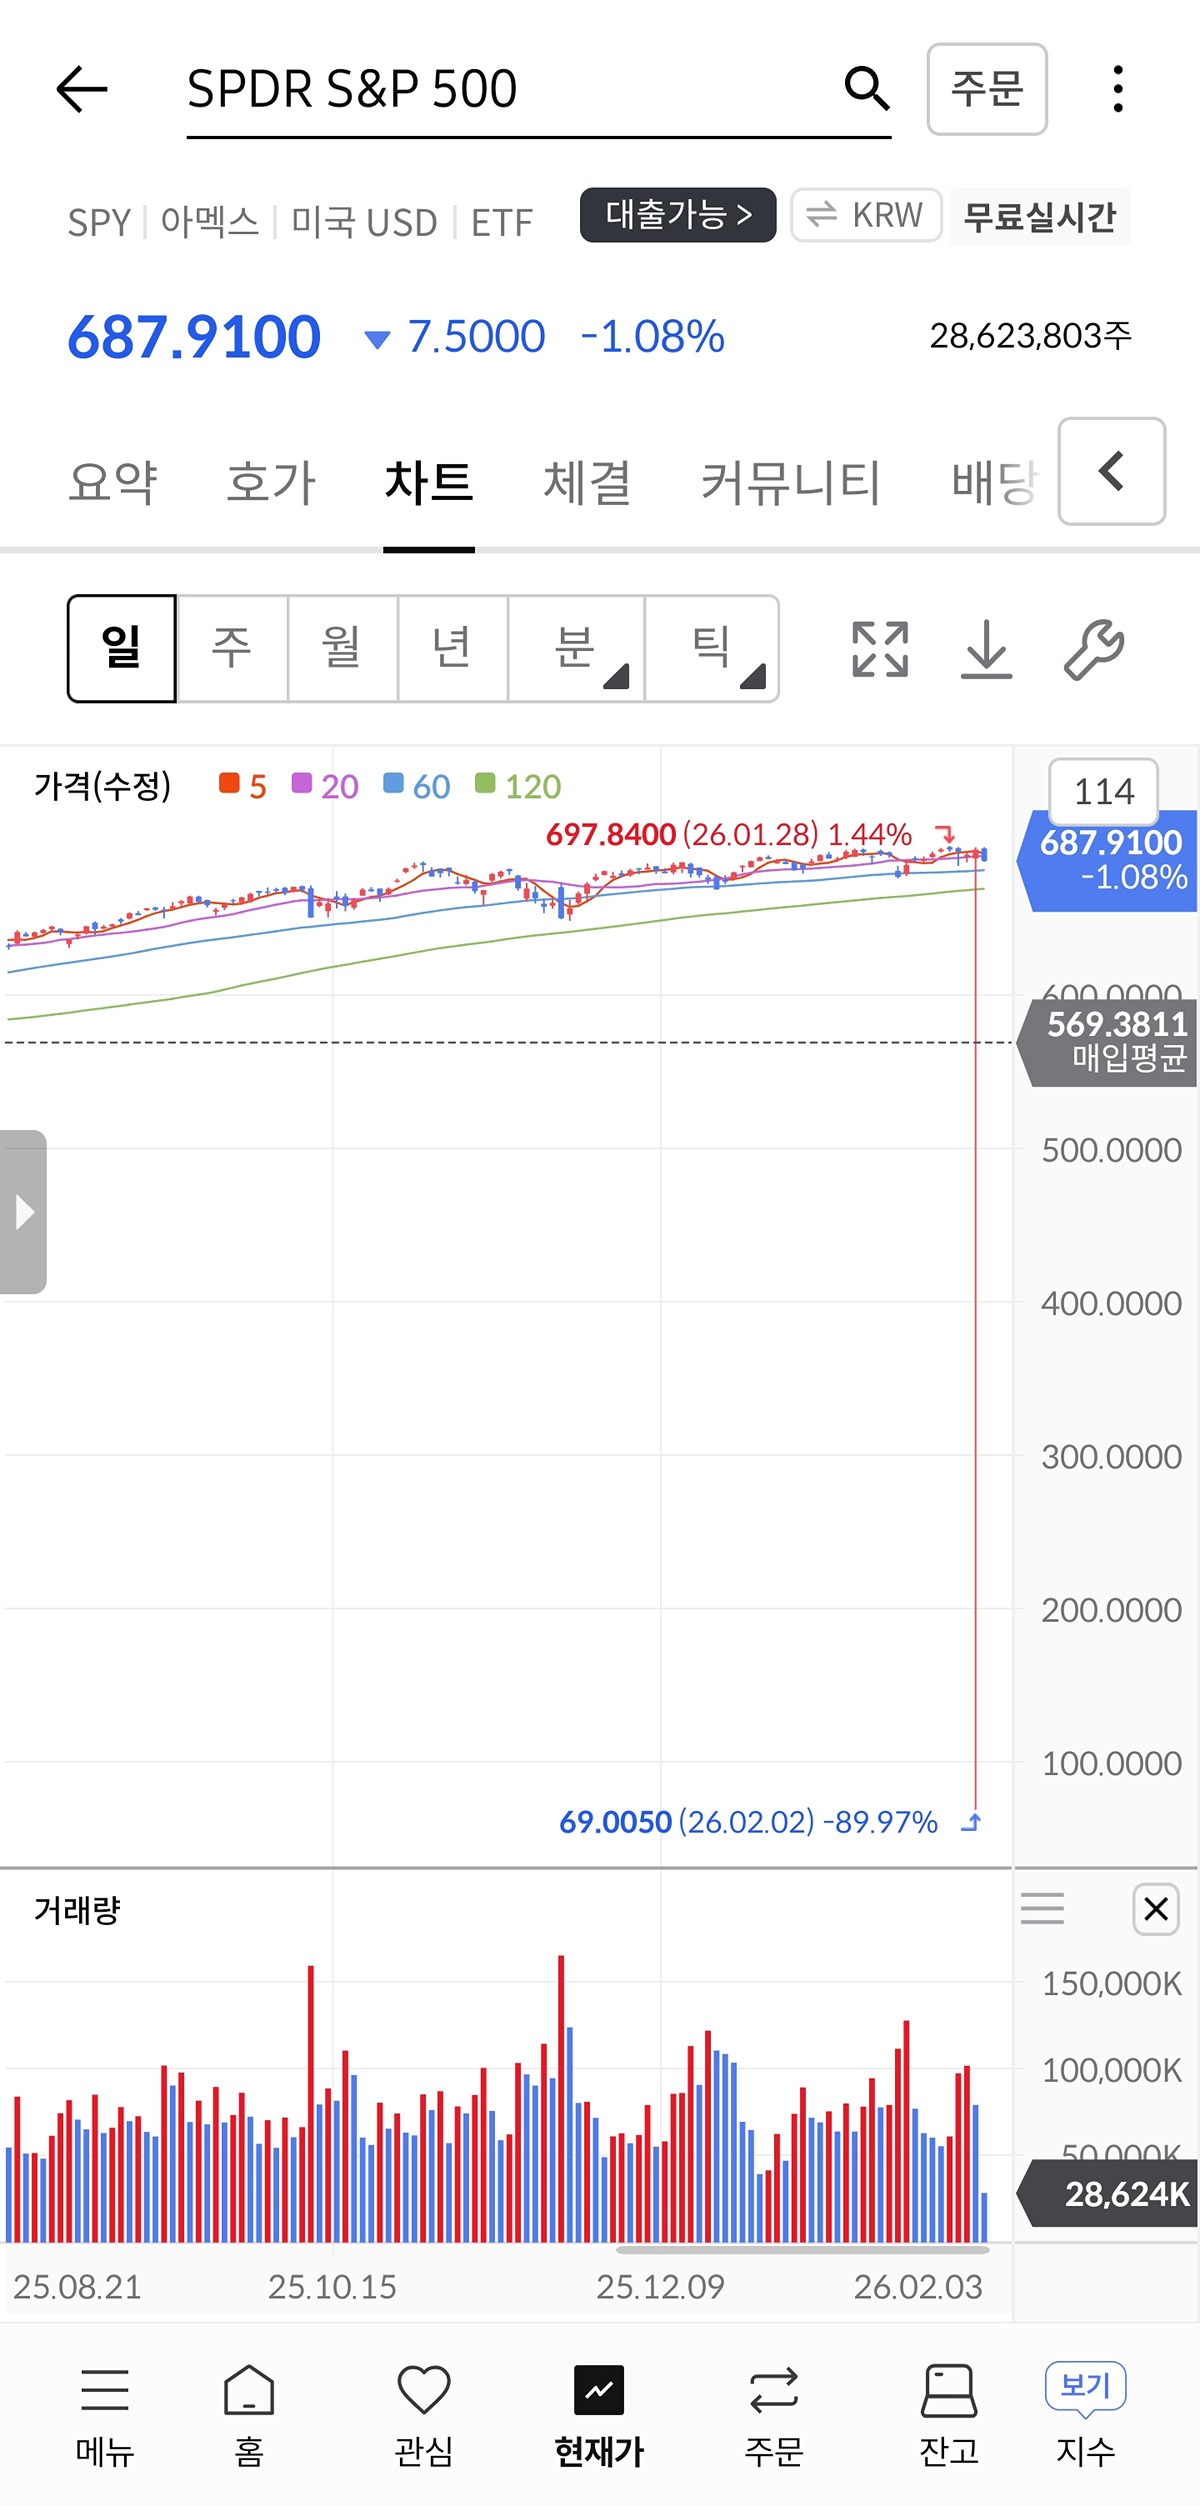Image resolution: width=1200 pixels, height=2506 pixels.
Task: Open chart settings wrench icon
Action: [x=1093, y=649]
